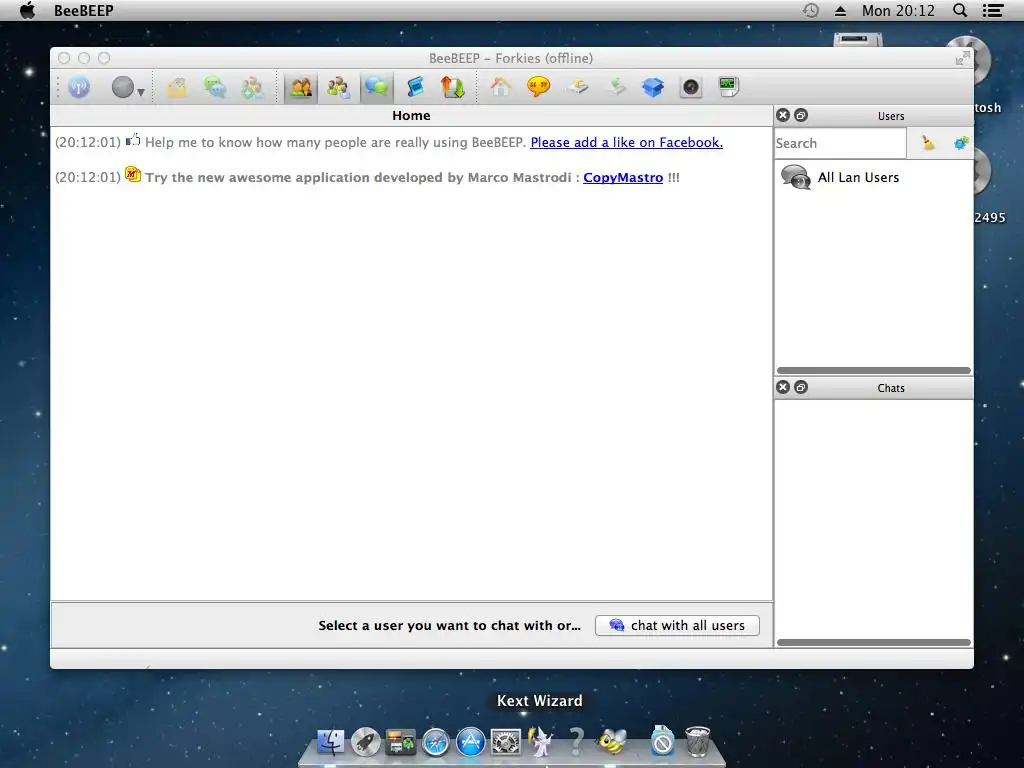Click the camera screenshot toolbar icon
This screenshot has height=768, width=1024.
[691, 87]
